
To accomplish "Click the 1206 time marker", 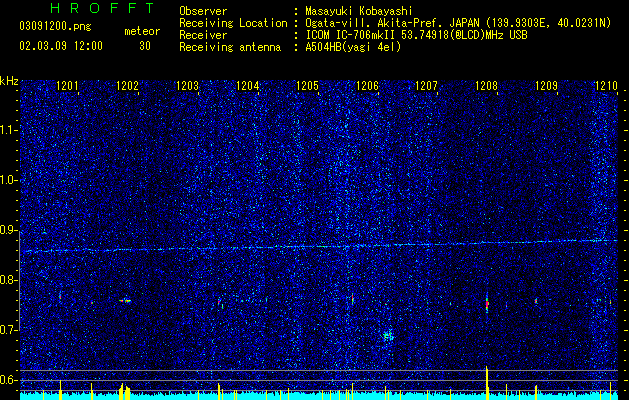I will point(367,85).
